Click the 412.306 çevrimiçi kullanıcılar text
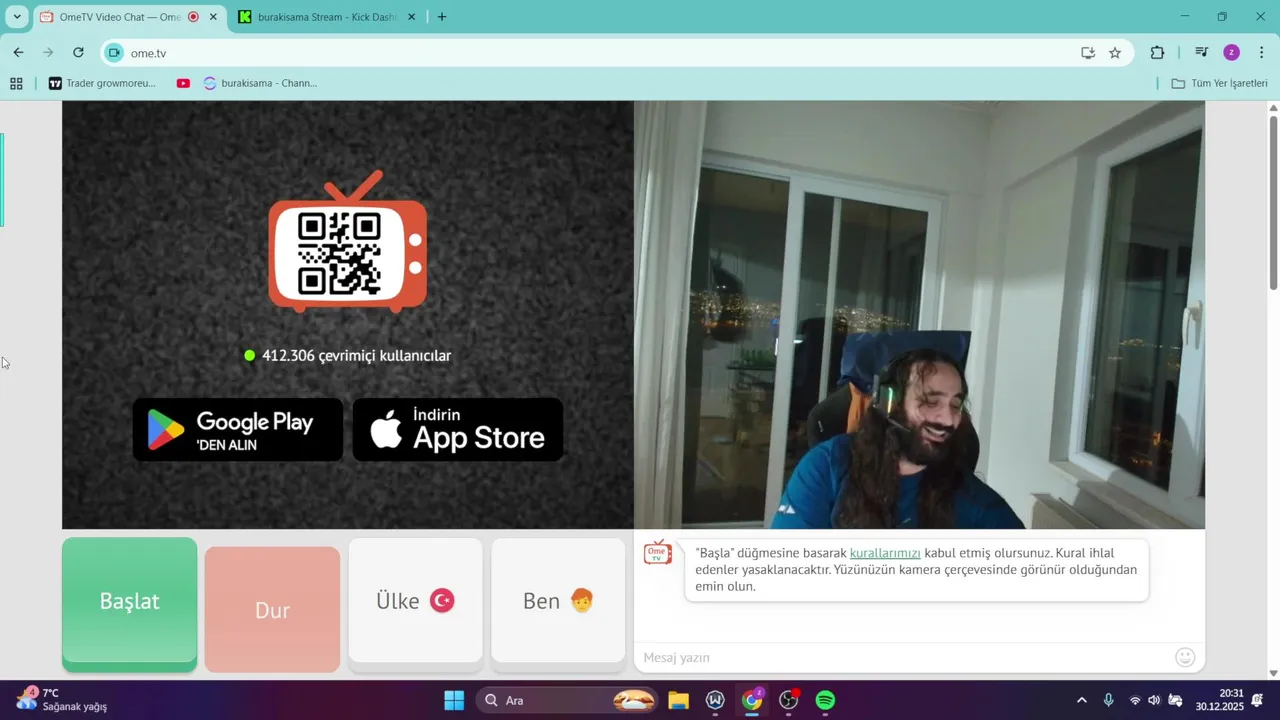The width and height of the screenshot is (1280, 720). [356, 356]
